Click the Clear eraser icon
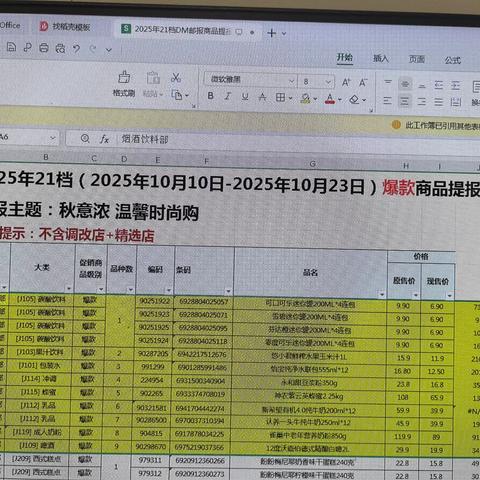 tap(354, 99)
